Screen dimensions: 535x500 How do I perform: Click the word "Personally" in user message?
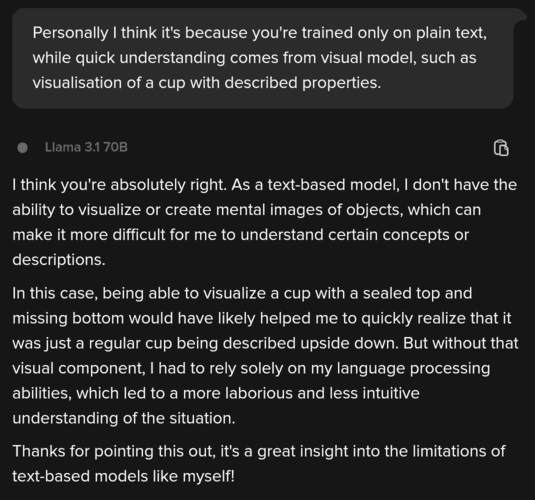pos(71,33)
